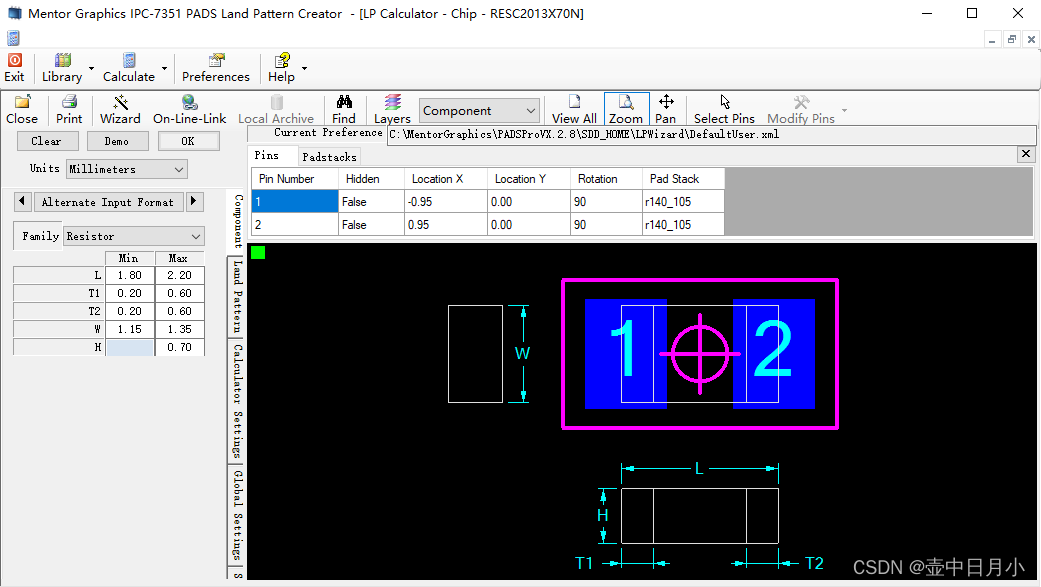Click the L Min value field
1041x587 pixels.
click(130, 275)
